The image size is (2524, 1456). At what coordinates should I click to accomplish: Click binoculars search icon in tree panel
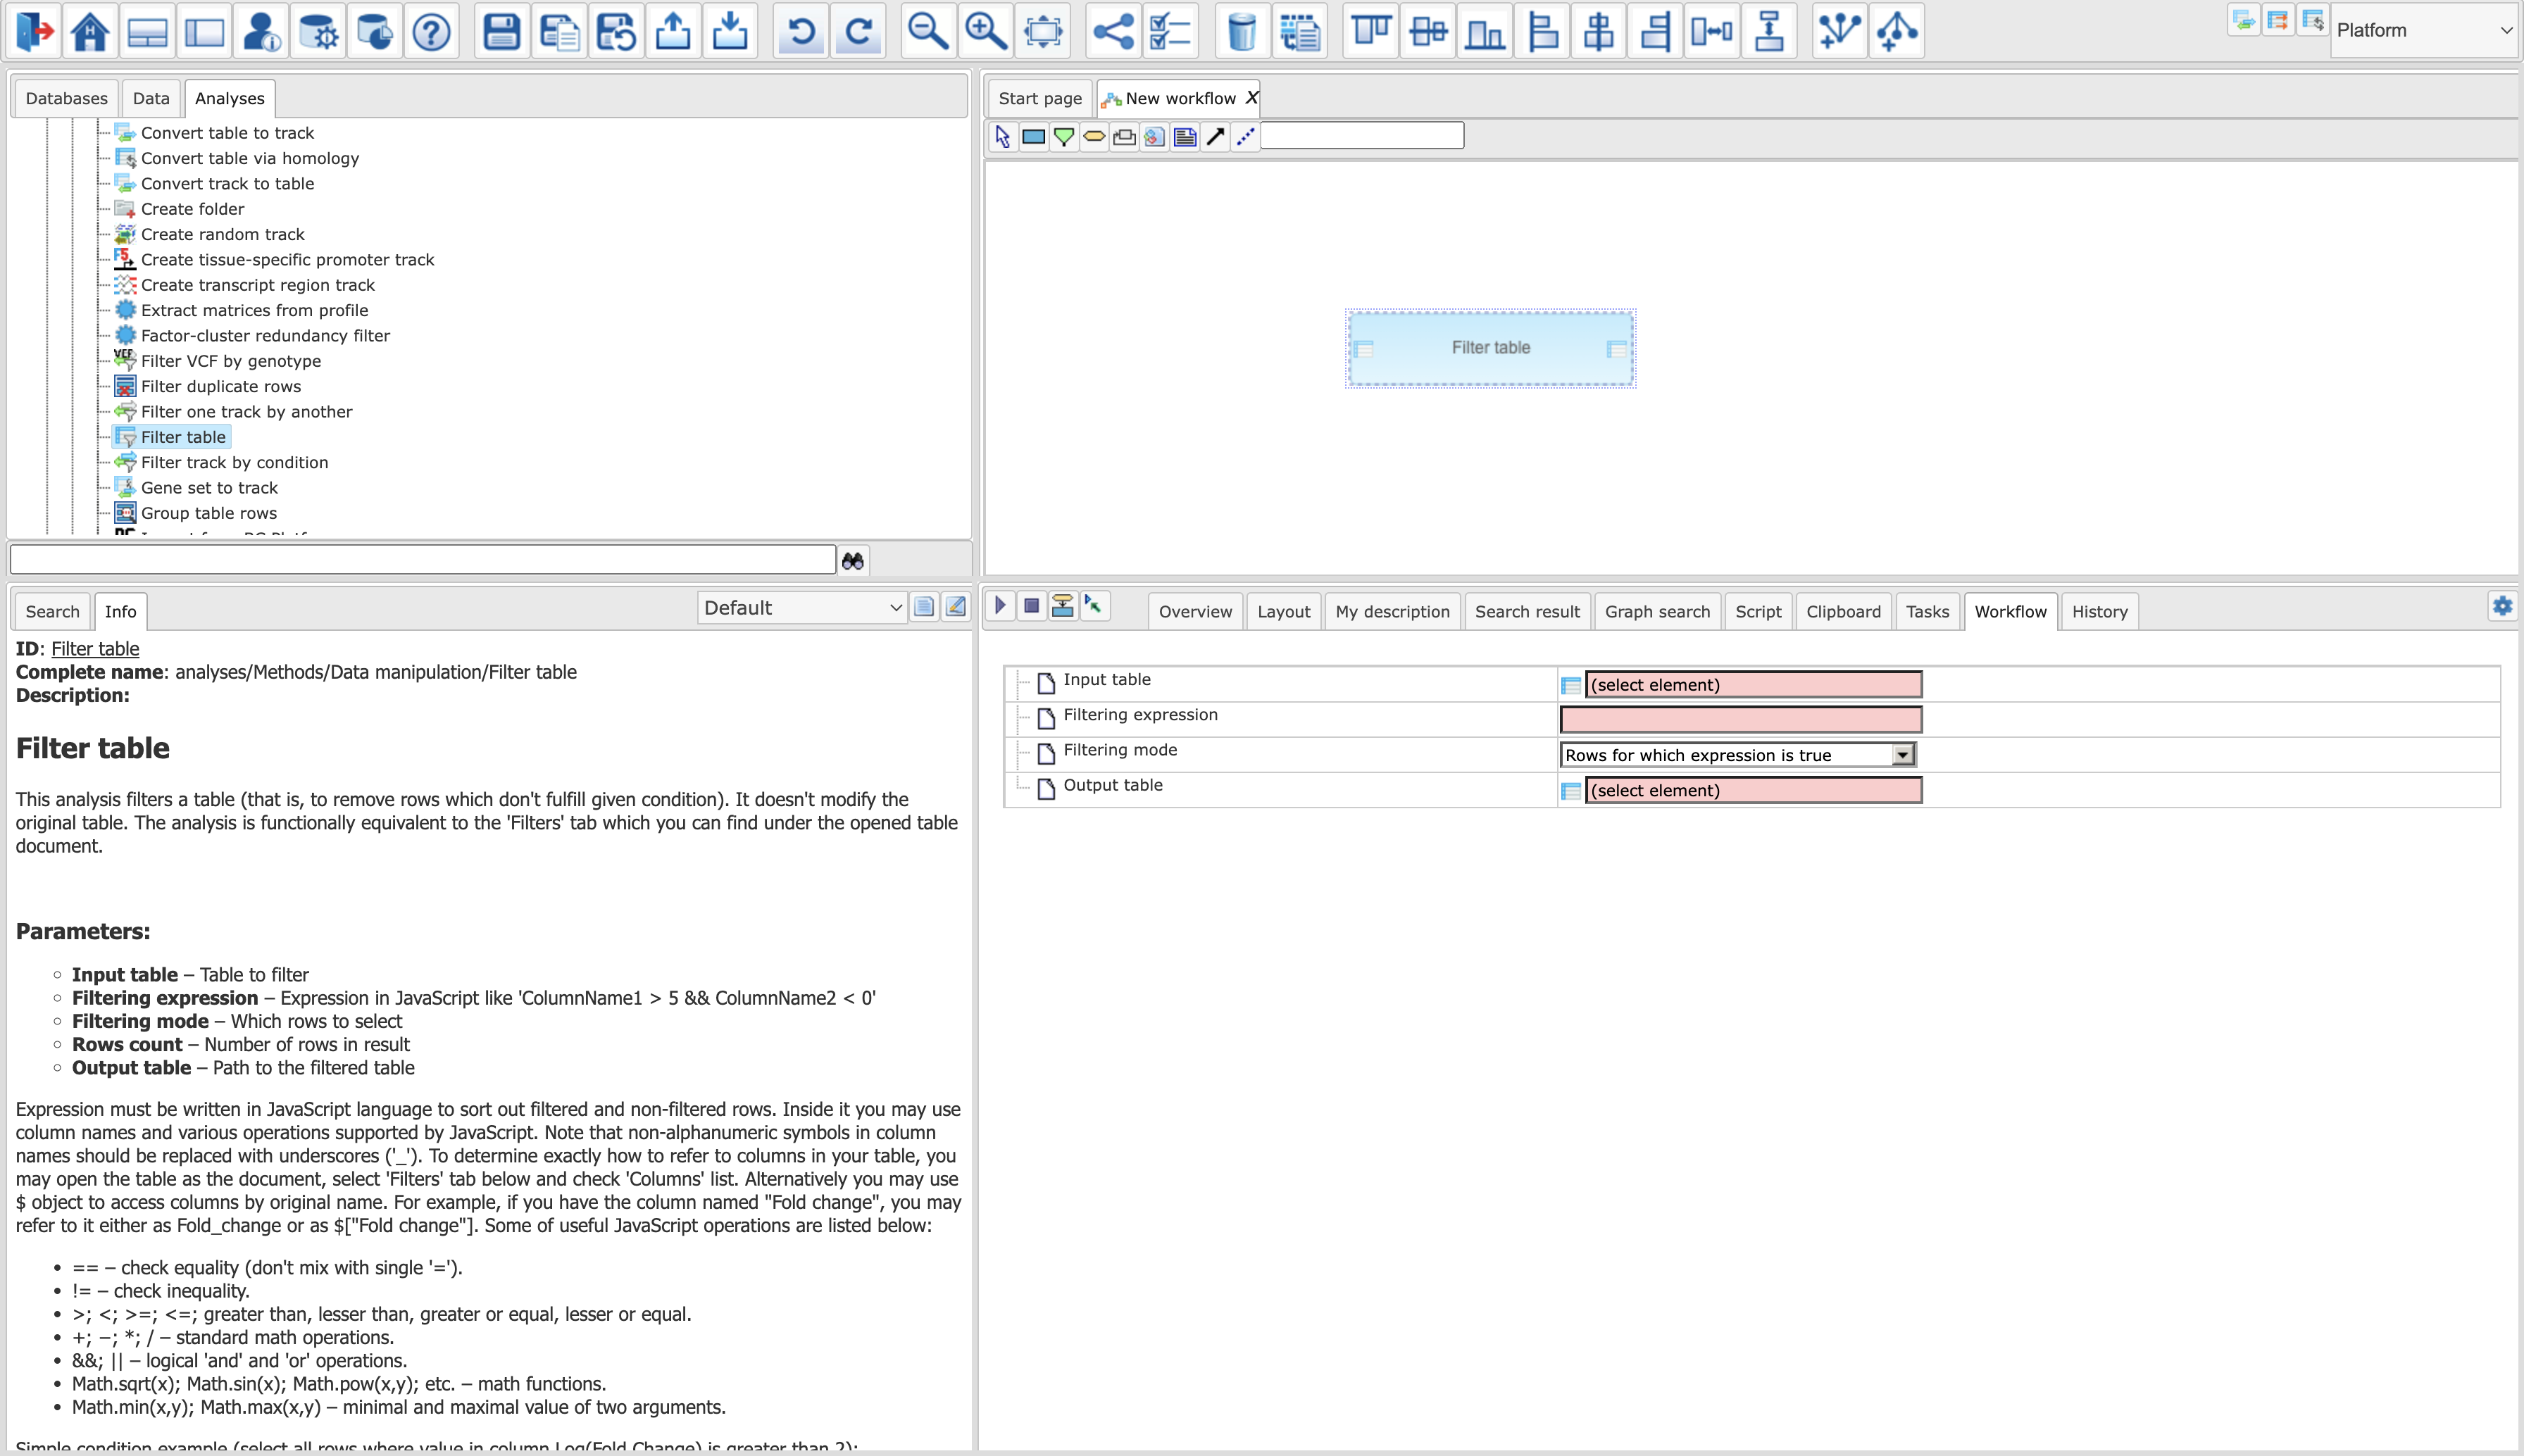click(x=853, y=561)
